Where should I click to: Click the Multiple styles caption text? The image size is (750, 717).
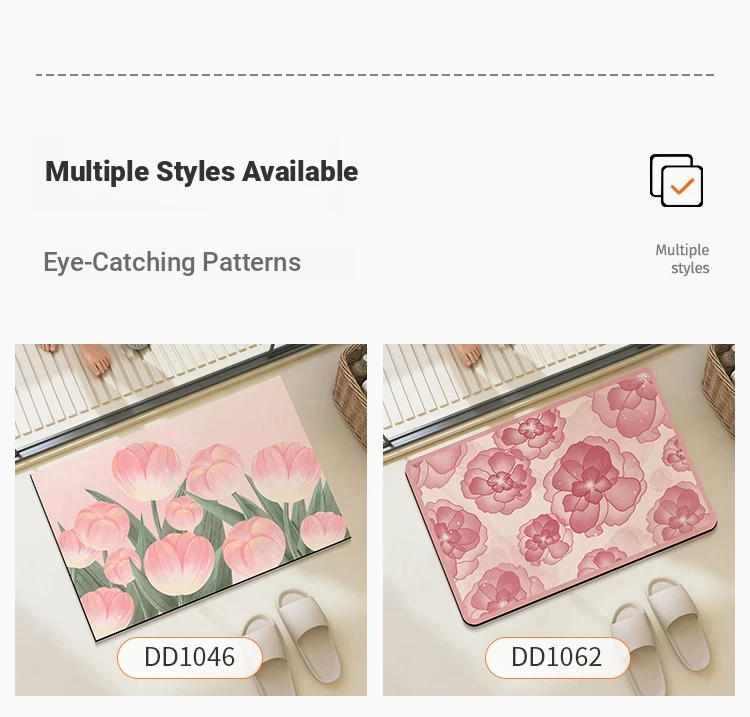(x=682, y=259)
